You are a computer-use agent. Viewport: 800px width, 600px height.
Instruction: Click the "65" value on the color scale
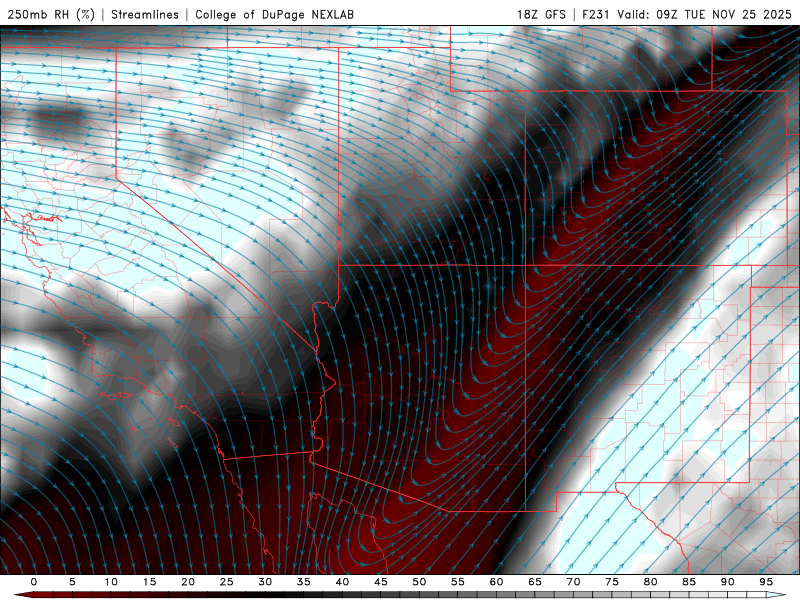[535, 582]
